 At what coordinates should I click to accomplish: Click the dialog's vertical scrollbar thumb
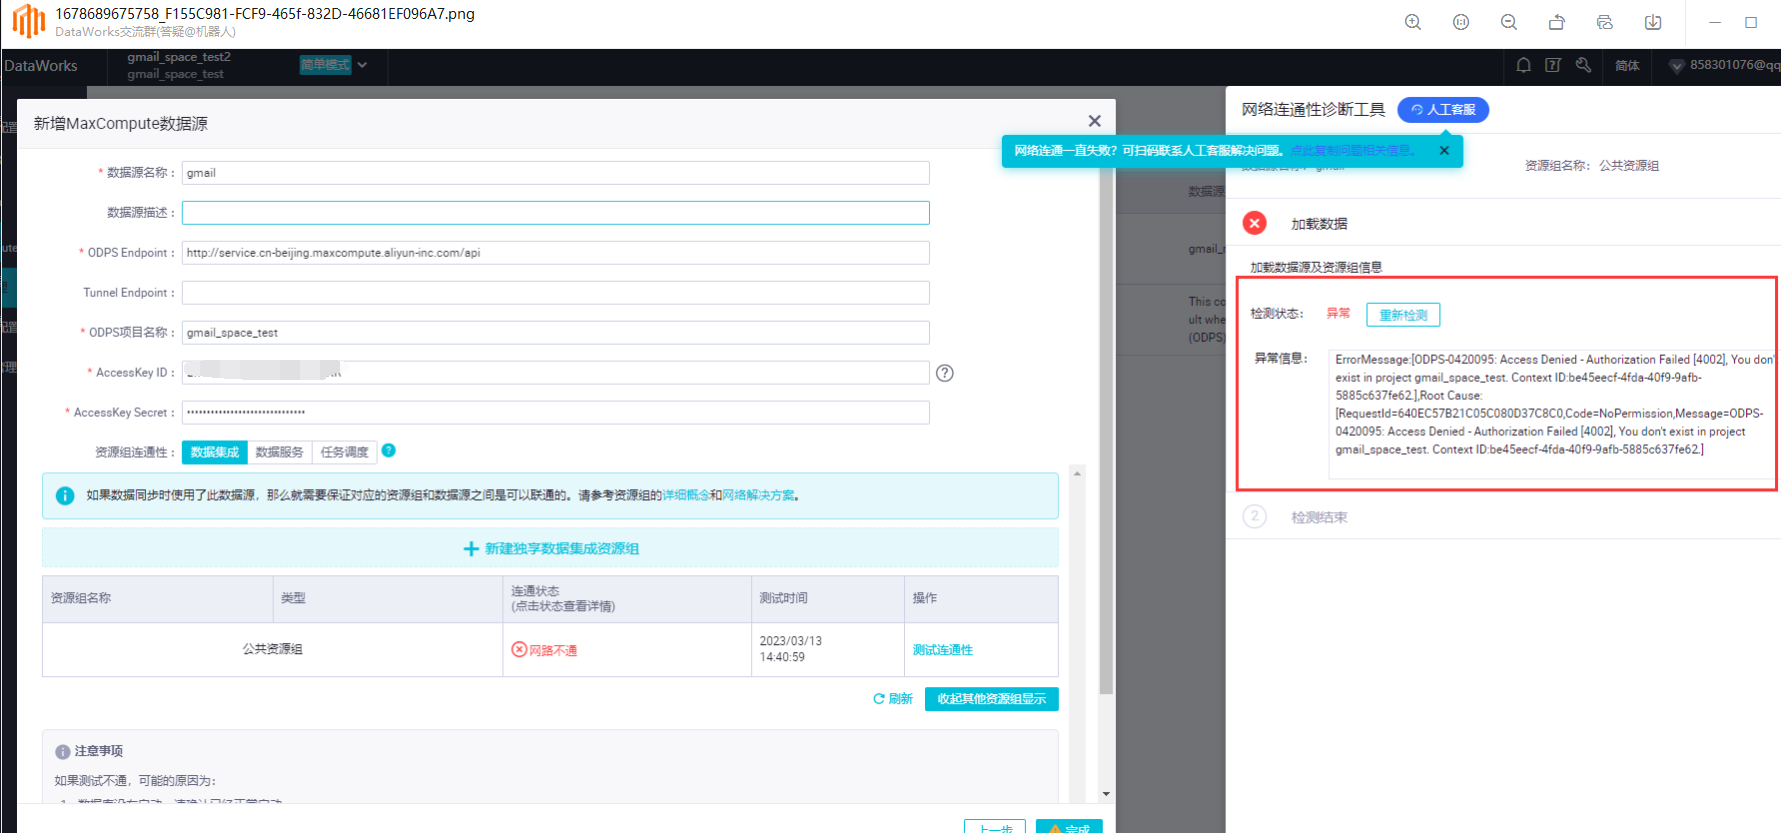[x=1106, y=430]
